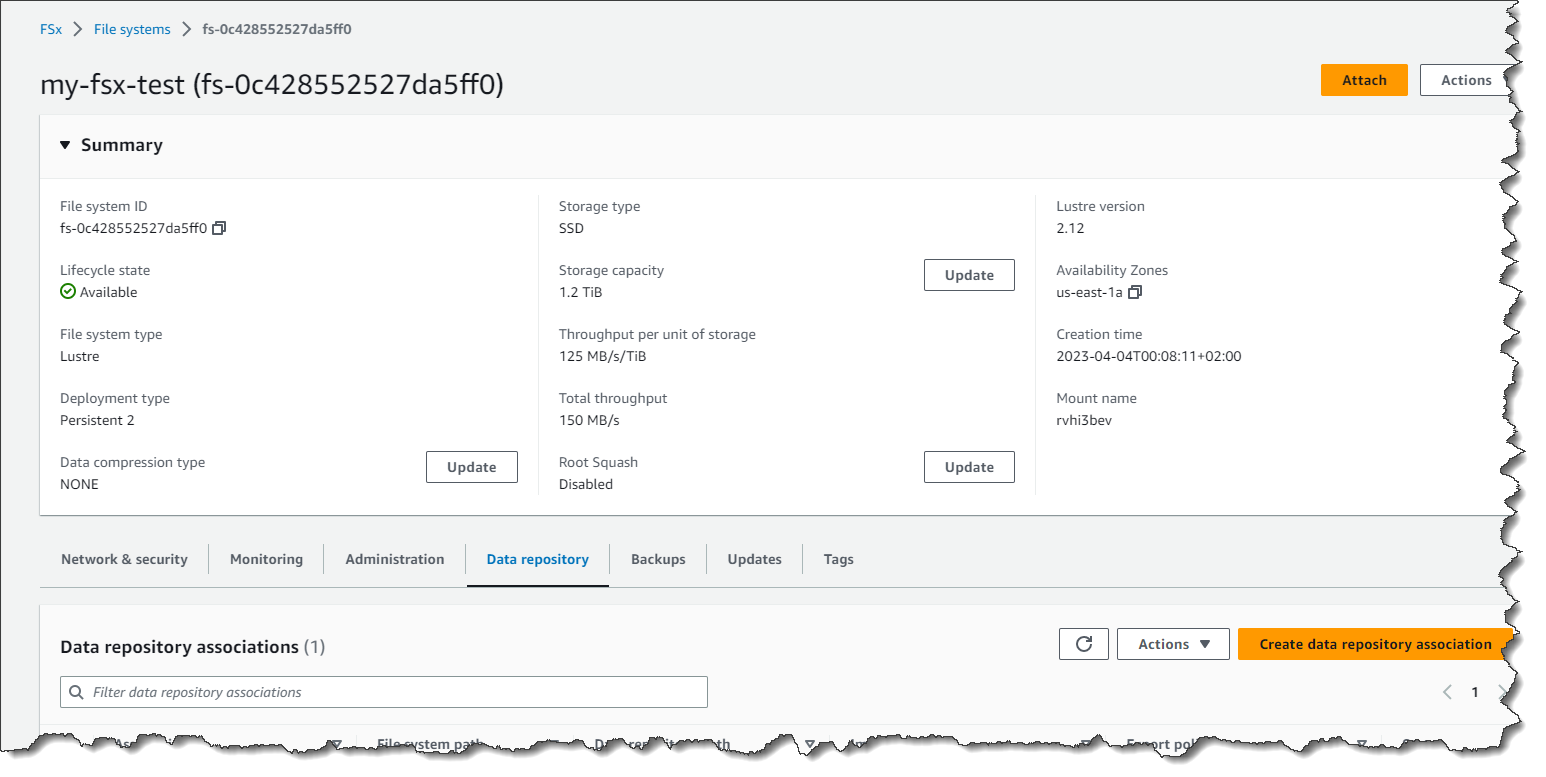Image resolution: width=1546 pixels, height=777 pixels.
Task: Collapse the Summary section
Action: pyautogui.click(x=65, y=145)
